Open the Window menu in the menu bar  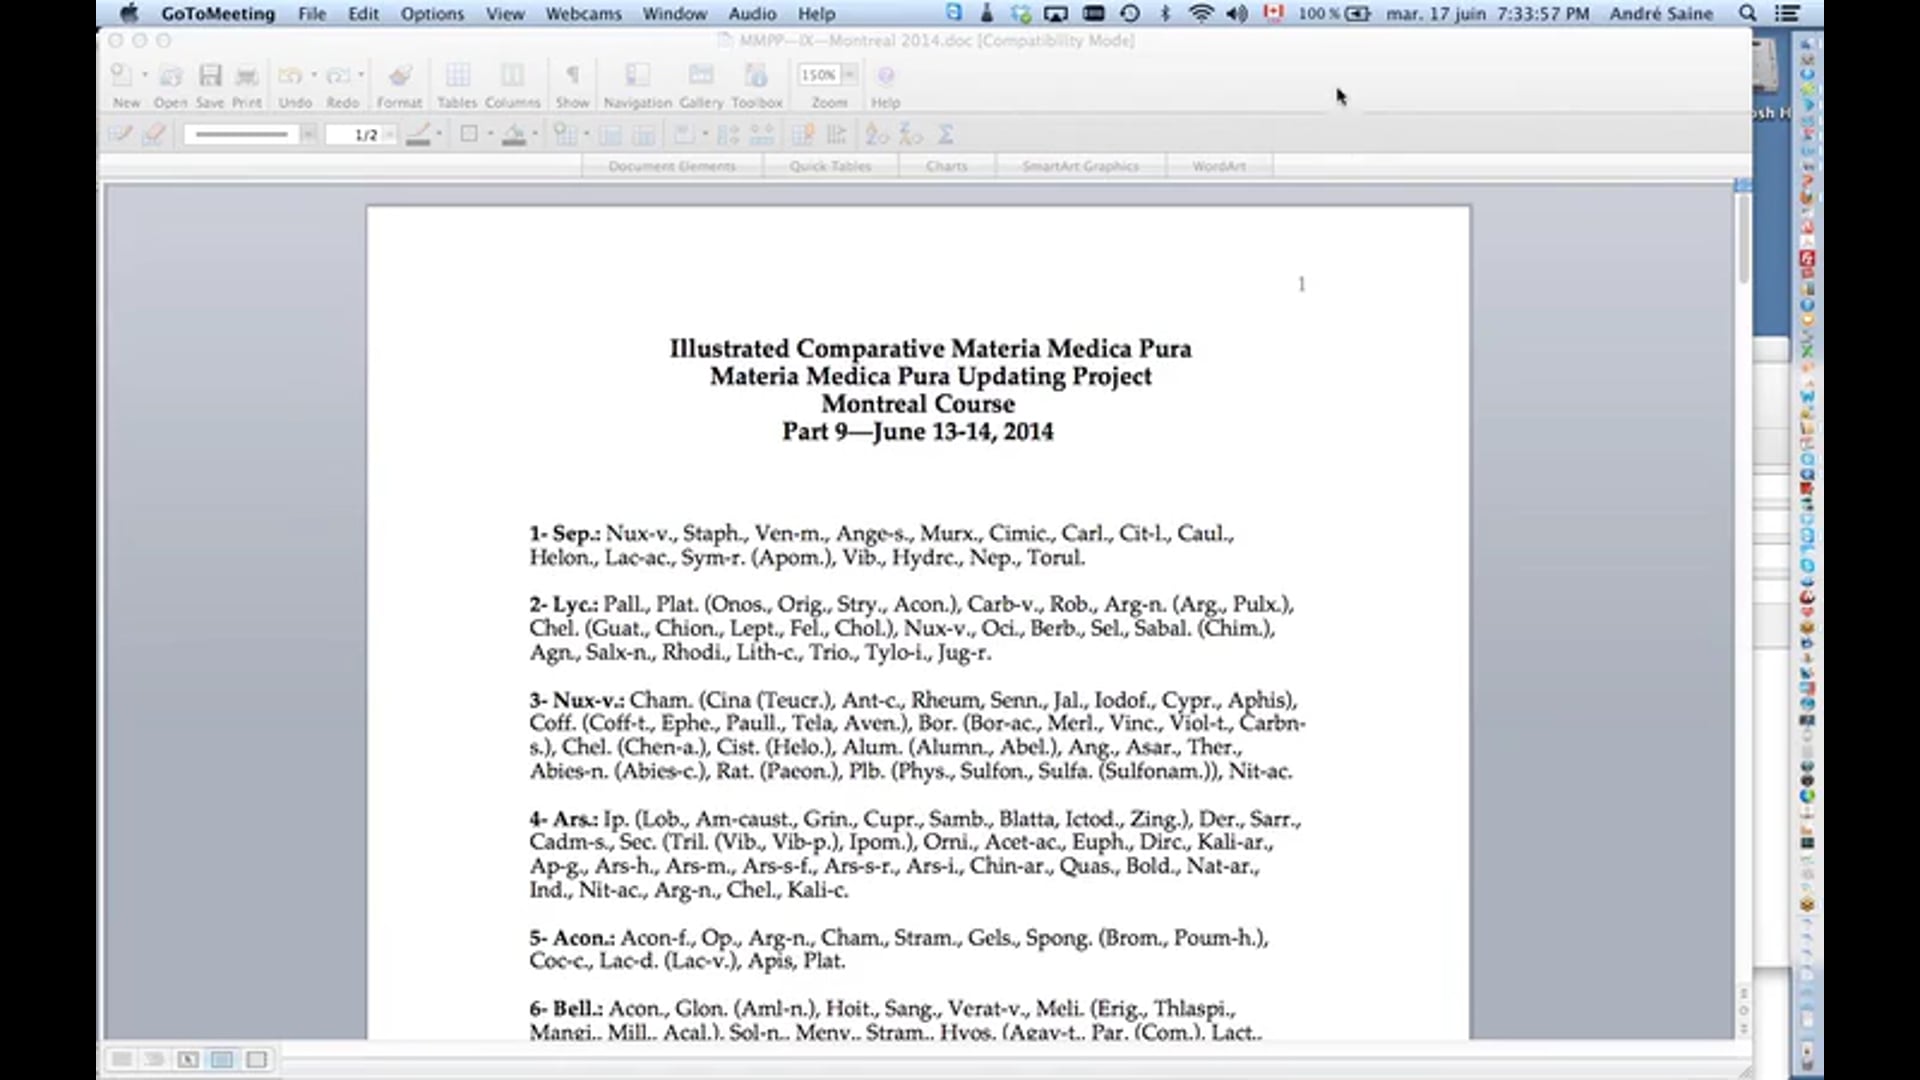click(674, 14)
